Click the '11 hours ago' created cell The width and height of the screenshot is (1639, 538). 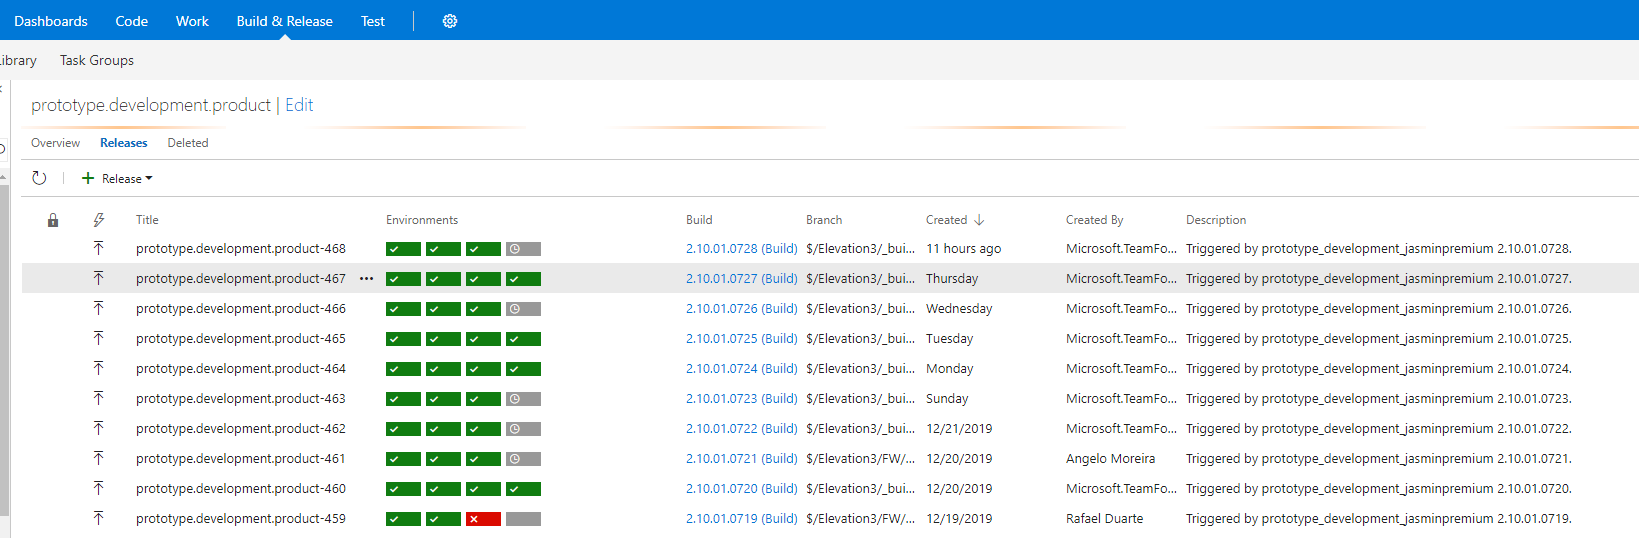pyautogui.click(x=963, y=249)
